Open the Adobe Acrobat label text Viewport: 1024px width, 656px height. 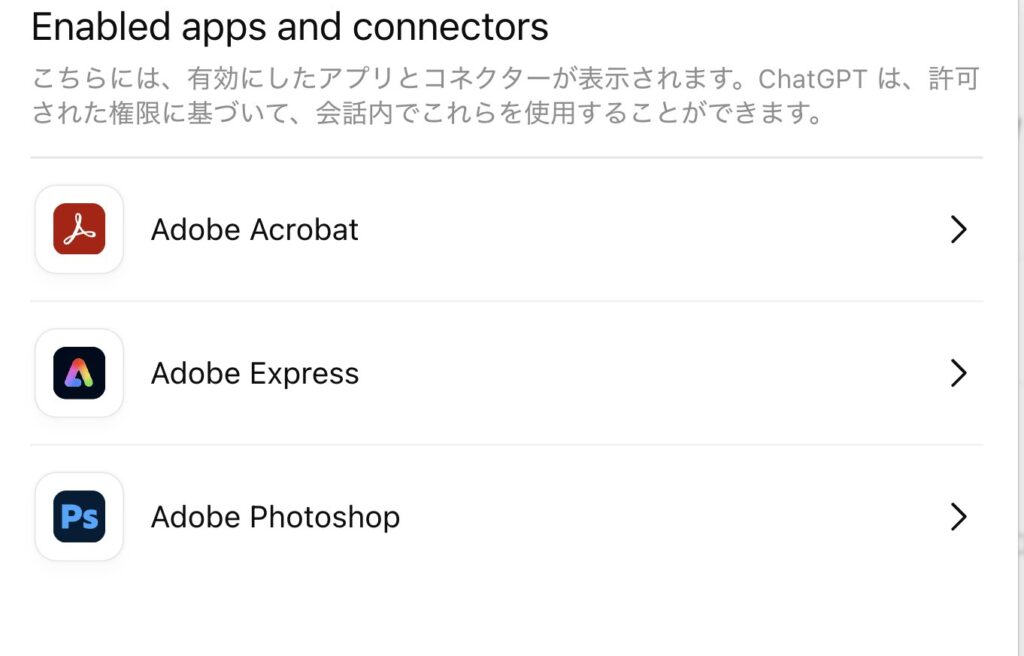(254, 229)
